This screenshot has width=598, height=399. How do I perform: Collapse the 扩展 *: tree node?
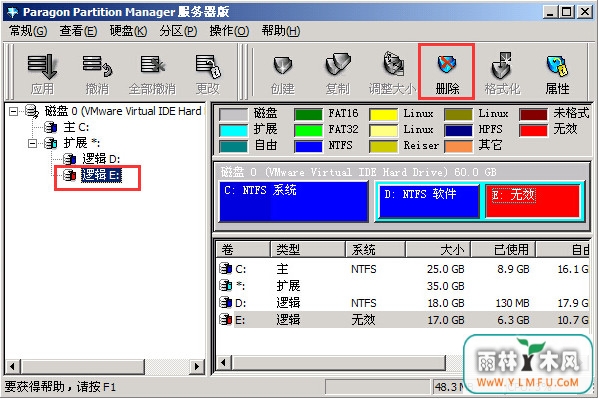point(32,143)
